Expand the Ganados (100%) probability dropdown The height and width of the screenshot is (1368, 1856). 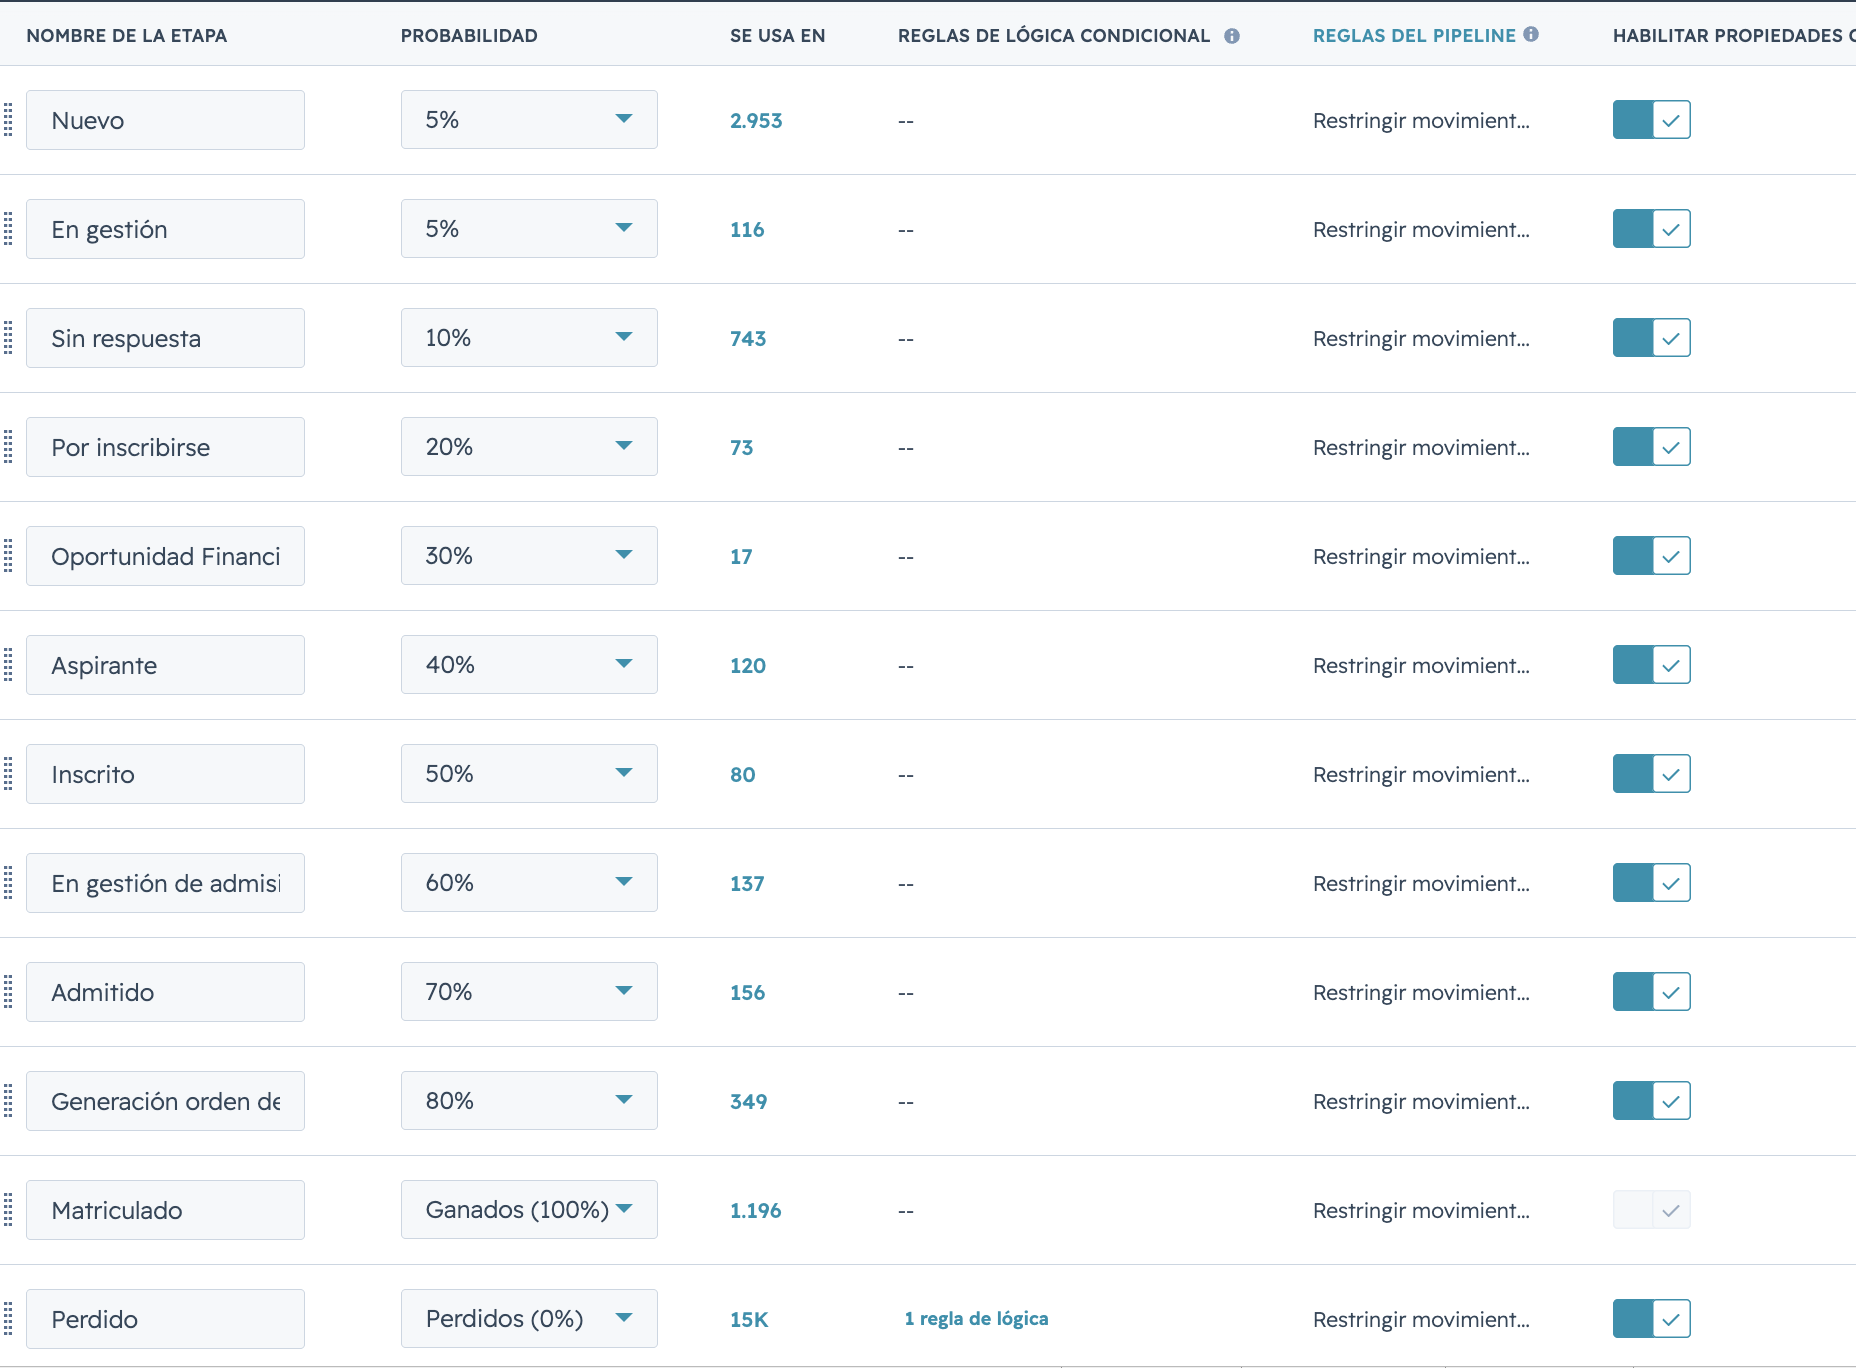[x=529, y=1210]
